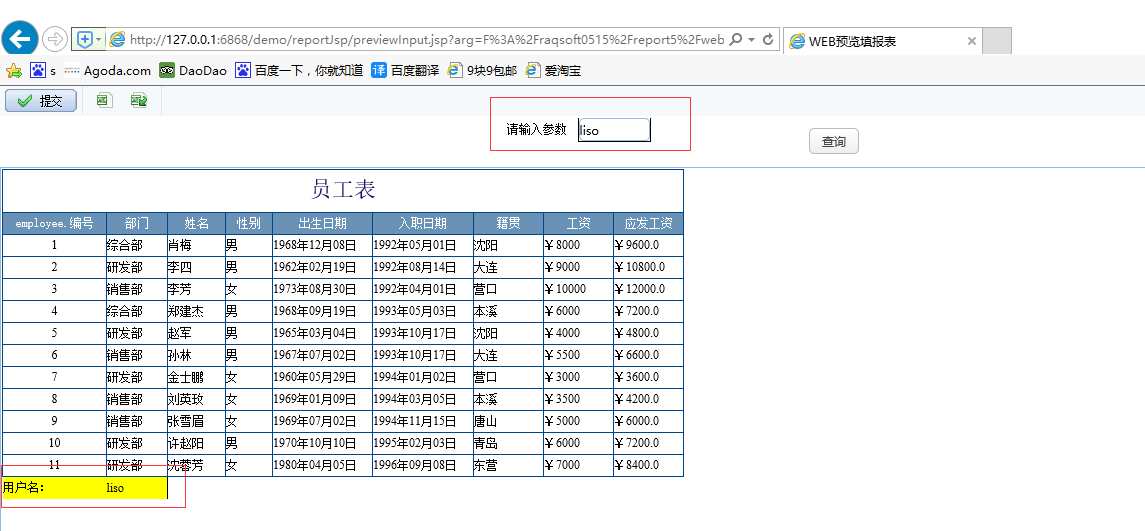Click the payable salary ￥9600.0
The width and height of the screenshot is (1145, 531).
(x=648, y=245)
